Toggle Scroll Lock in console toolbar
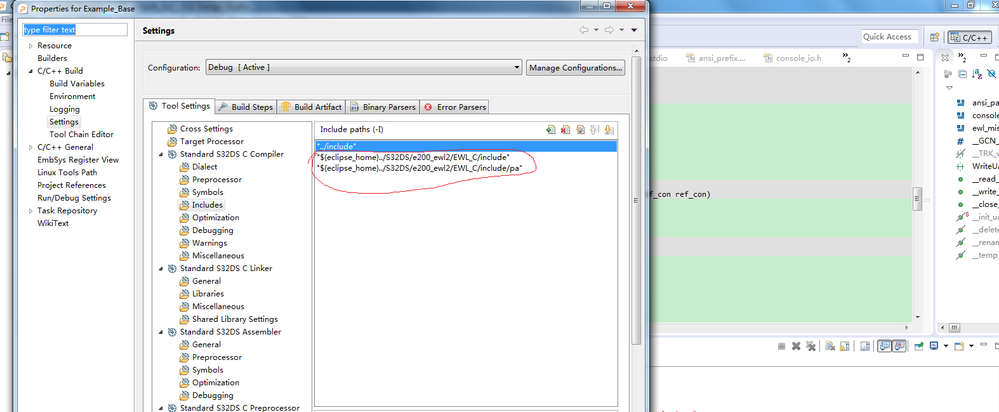 tap(844, 346)
